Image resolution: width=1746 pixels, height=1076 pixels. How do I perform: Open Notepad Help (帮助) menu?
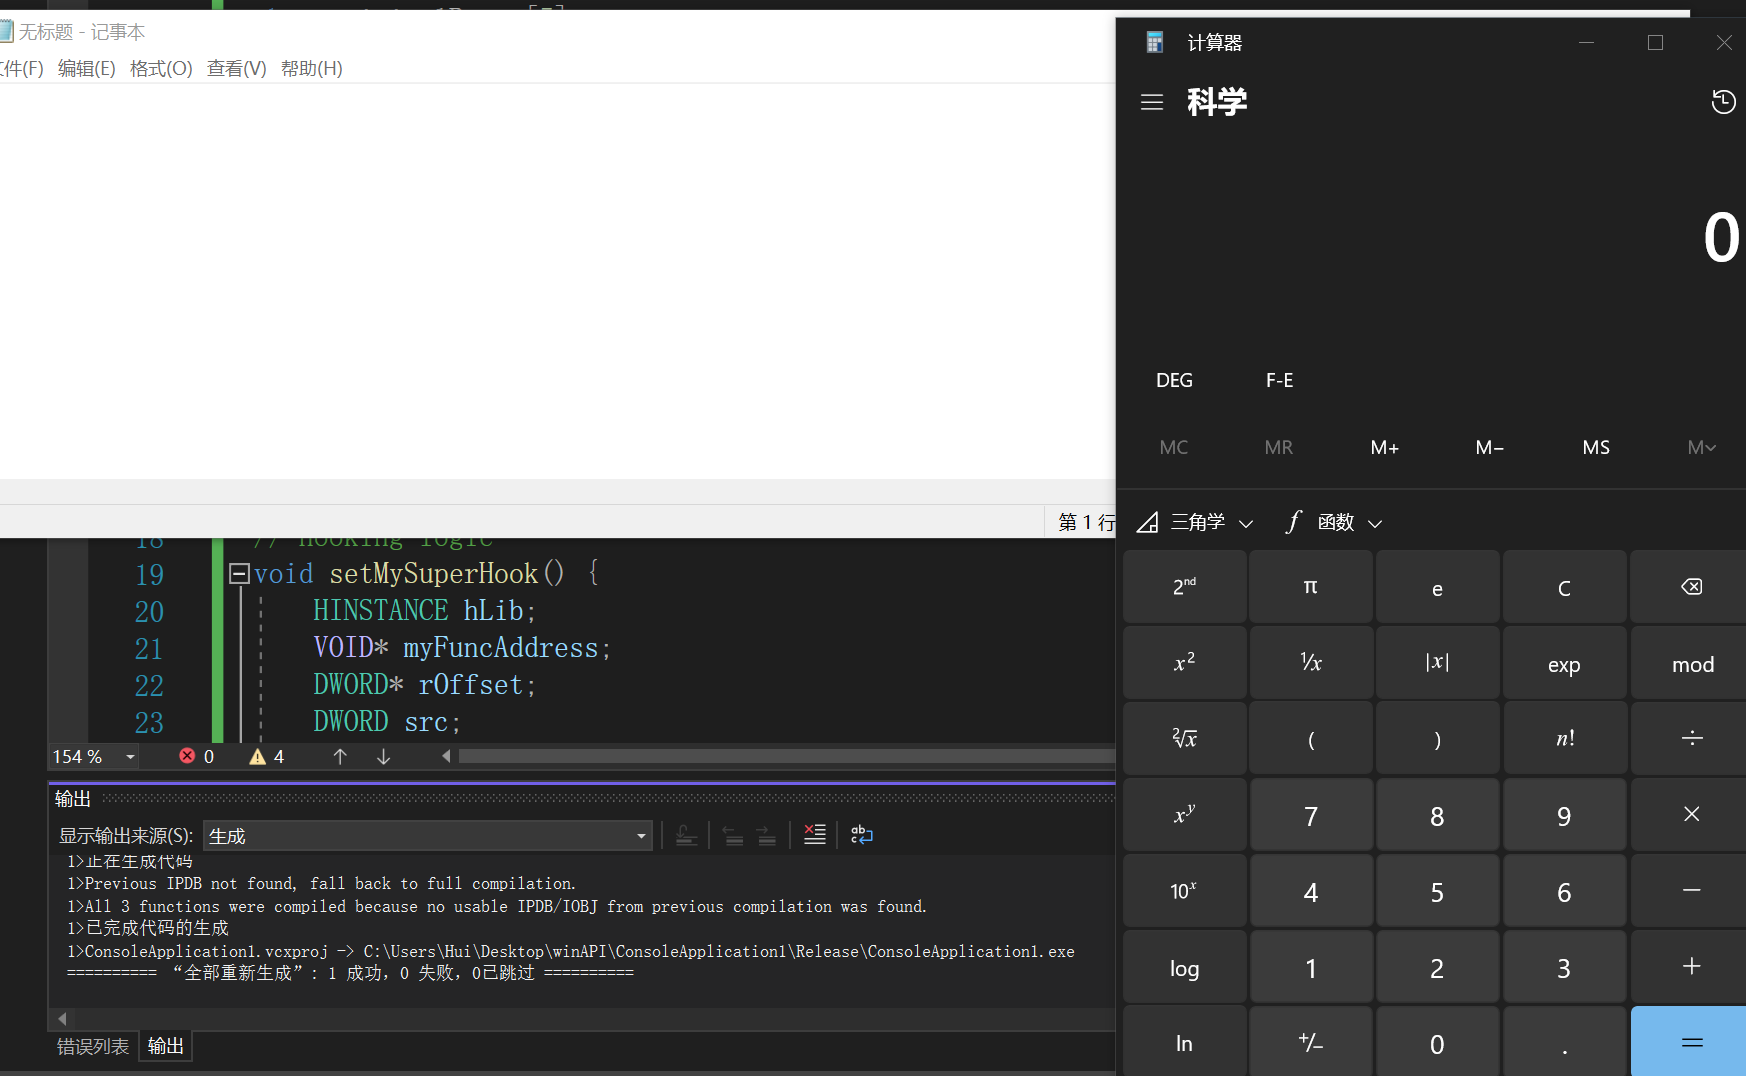click(x=312, y=68)
